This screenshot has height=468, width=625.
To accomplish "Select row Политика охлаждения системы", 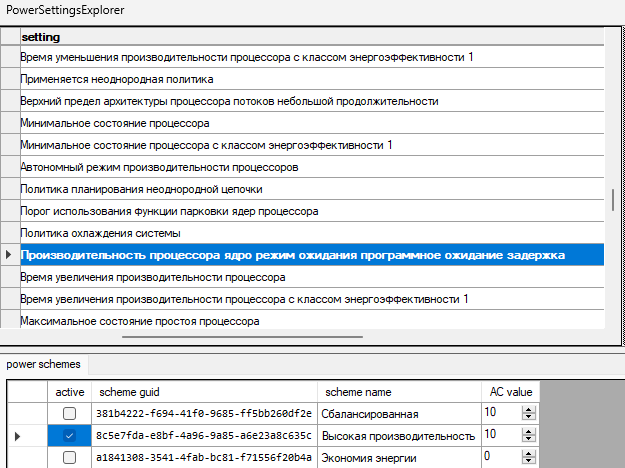I will (312, 233).
